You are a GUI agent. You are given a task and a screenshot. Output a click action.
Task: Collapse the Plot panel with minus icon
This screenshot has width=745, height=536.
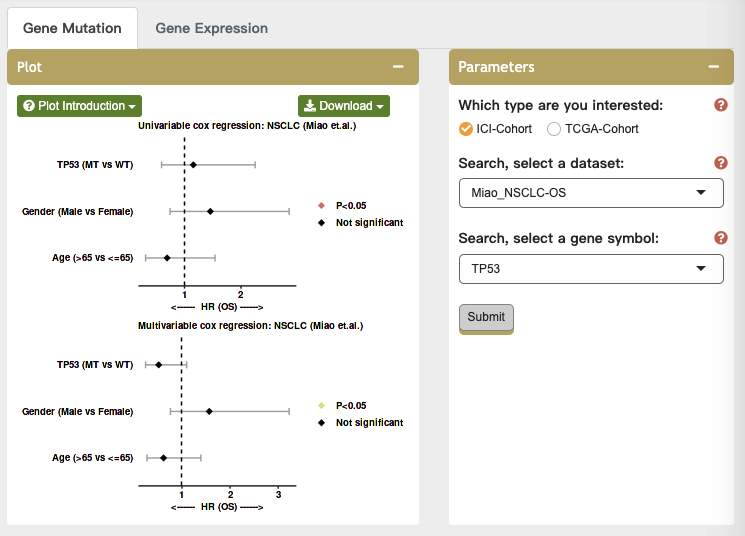point(398,67)
